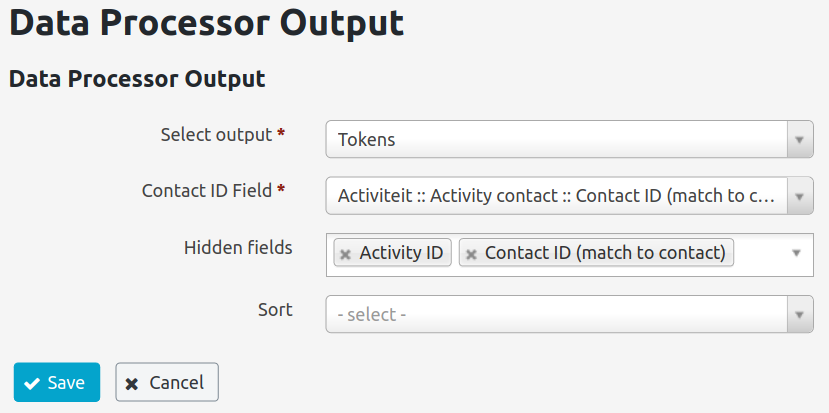Expand the Sort dropdown arrow

(x=799, y=314)
